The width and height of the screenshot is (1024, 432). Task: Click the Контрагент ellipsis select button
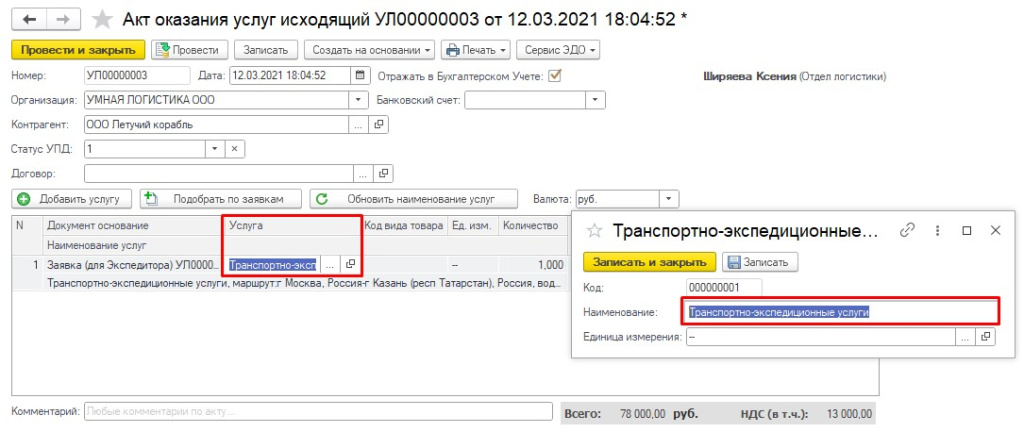pyautogui.click(x=359, y=125)
